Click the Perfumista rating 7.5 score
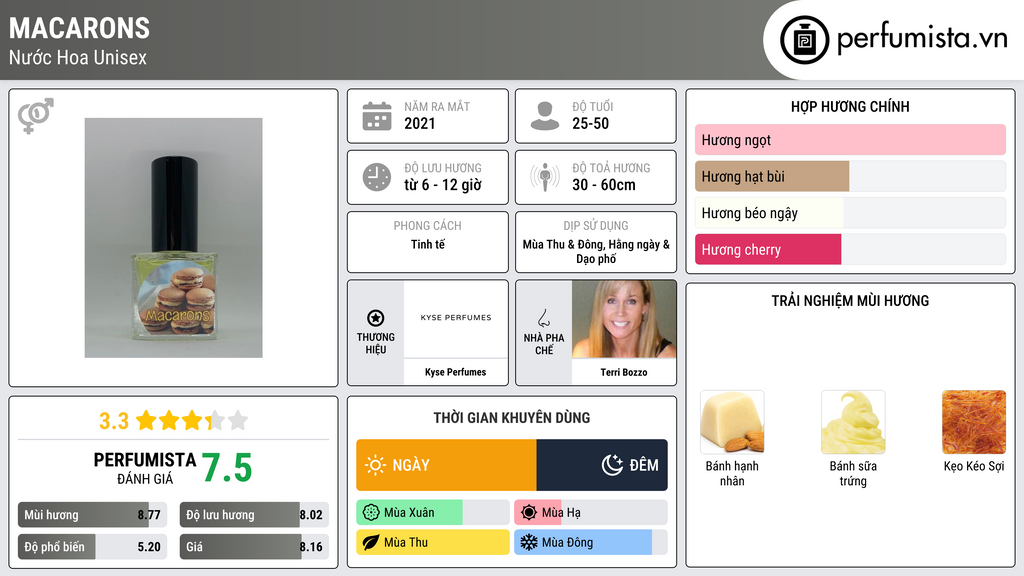This screenshot has width=1024, height=576. point(227,468)
